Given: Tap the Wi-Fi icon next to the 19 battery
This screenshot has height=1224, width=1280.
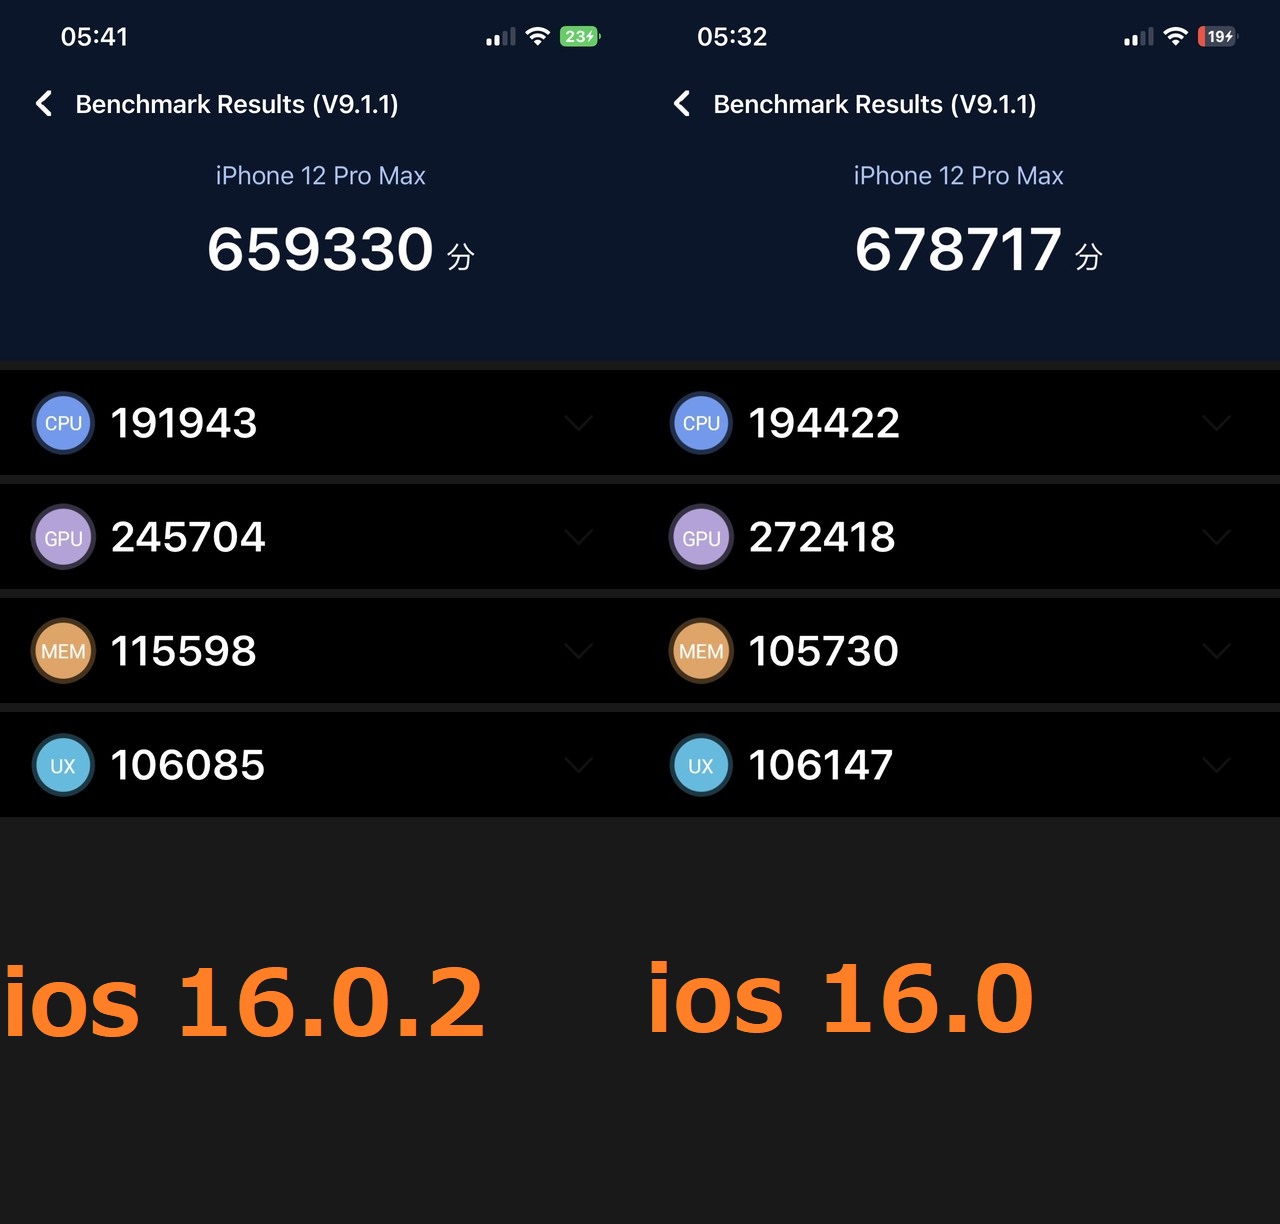Looking at the screenshot, I should click(1176, 37).
